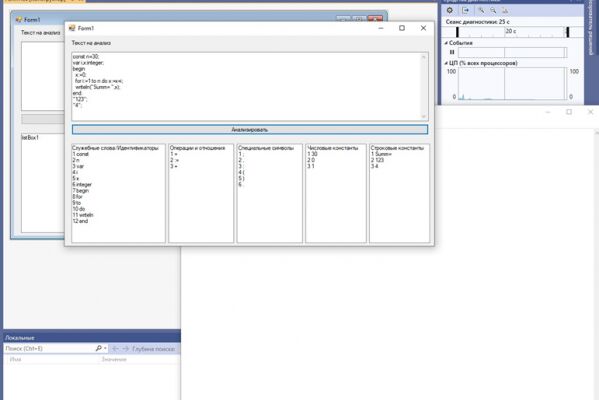The width and height of the screenshot is (599, 400).
Task: Click the Сеанс диагностики: 25 с label
Action: tap(478, 22)
